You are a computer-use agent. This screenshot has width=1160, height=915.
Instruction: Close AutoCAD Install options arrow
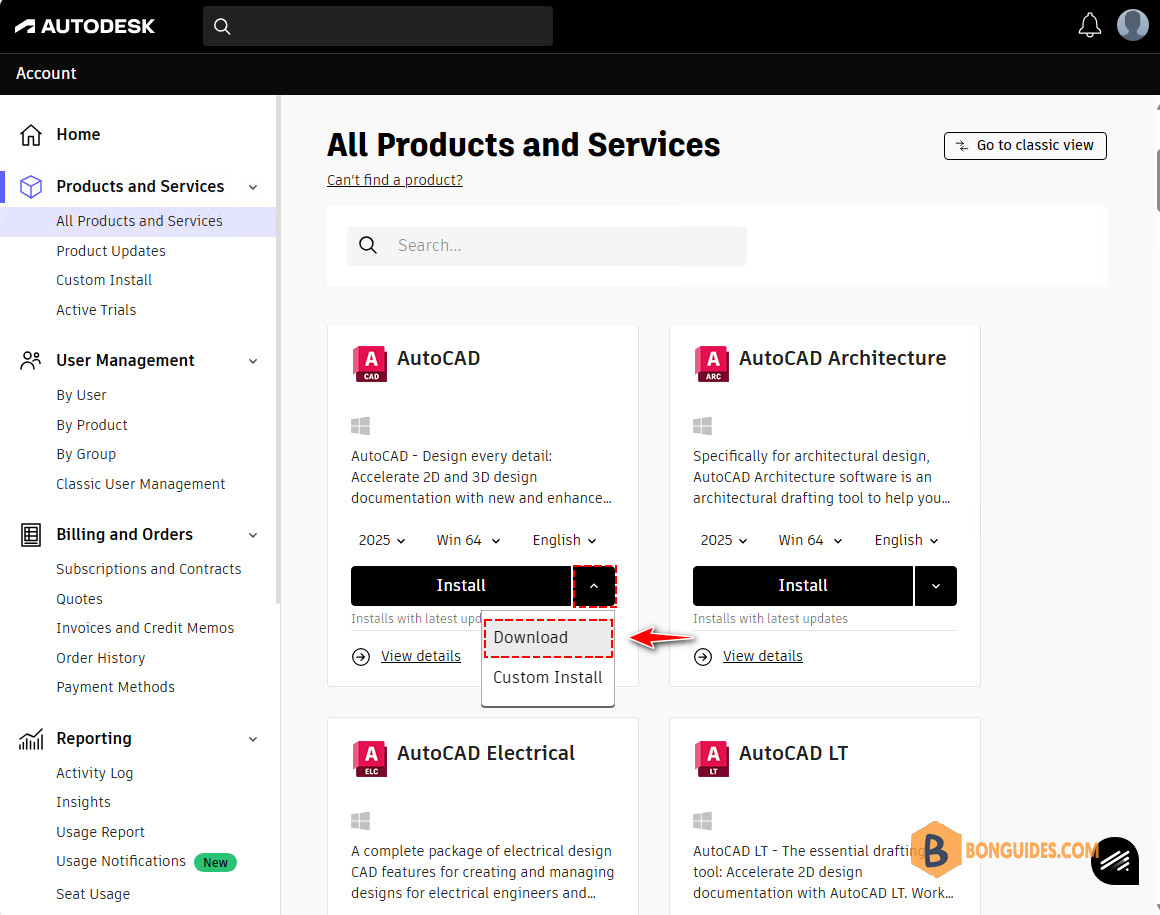(x=594, y=586)
